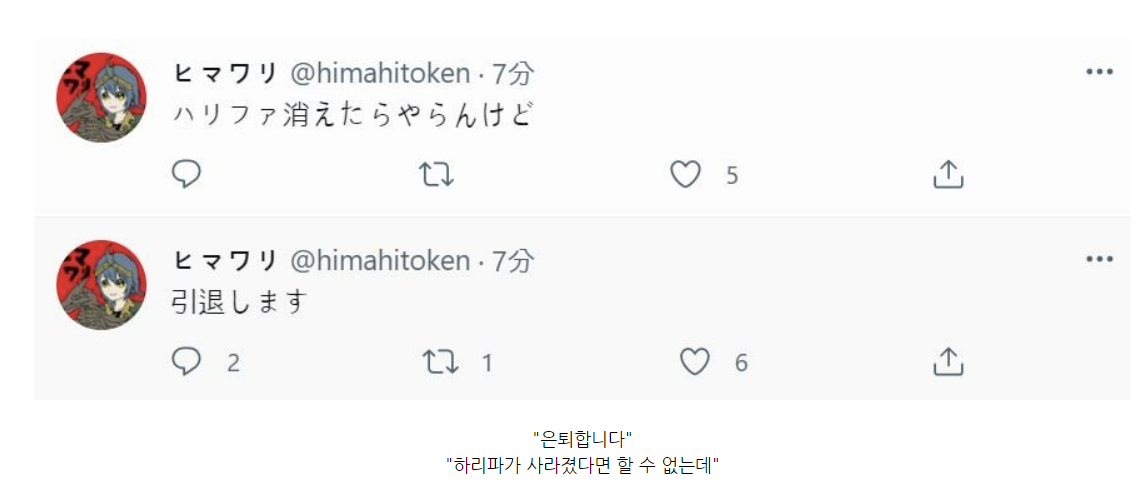
Task: Reply to the ハリファ消えたらやらんけど tweet
Action: pyautogui.click(x=187, y=175)
